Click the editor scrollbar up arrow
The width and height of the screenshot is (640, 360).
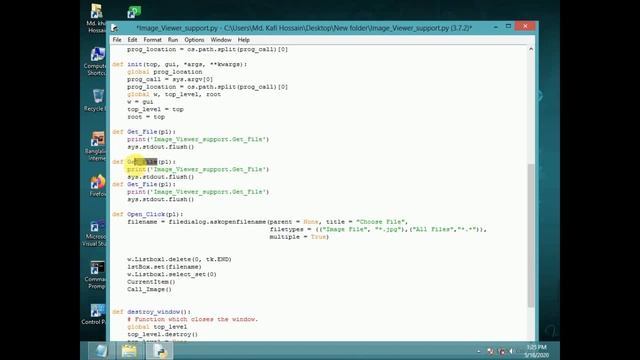[x=531, y=49]
